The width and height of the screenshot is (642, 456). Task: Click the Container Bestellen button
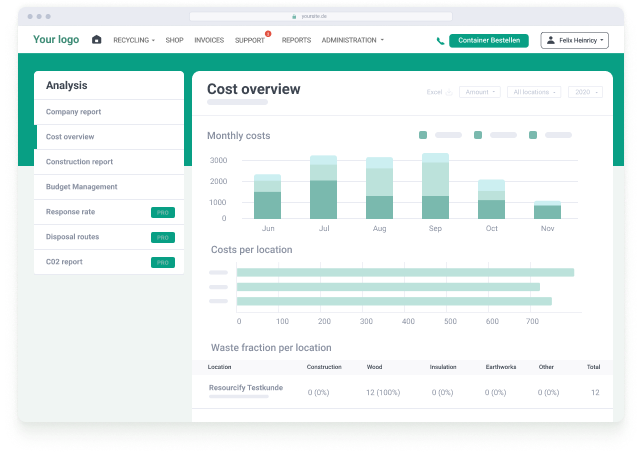[x=489, y=40]
